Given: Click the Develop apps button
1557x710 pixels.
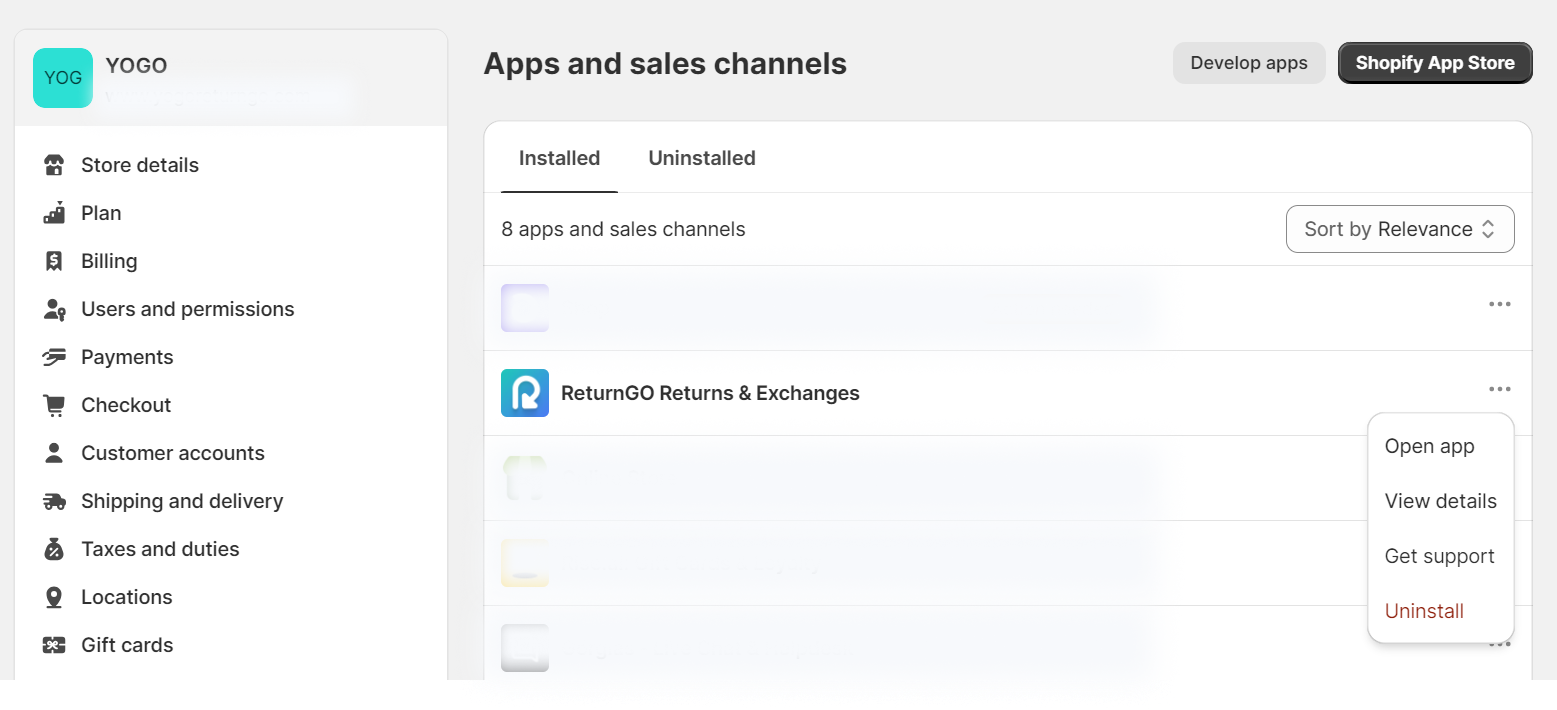Looking at the screenshot, I should click(x=1249, y=63).
